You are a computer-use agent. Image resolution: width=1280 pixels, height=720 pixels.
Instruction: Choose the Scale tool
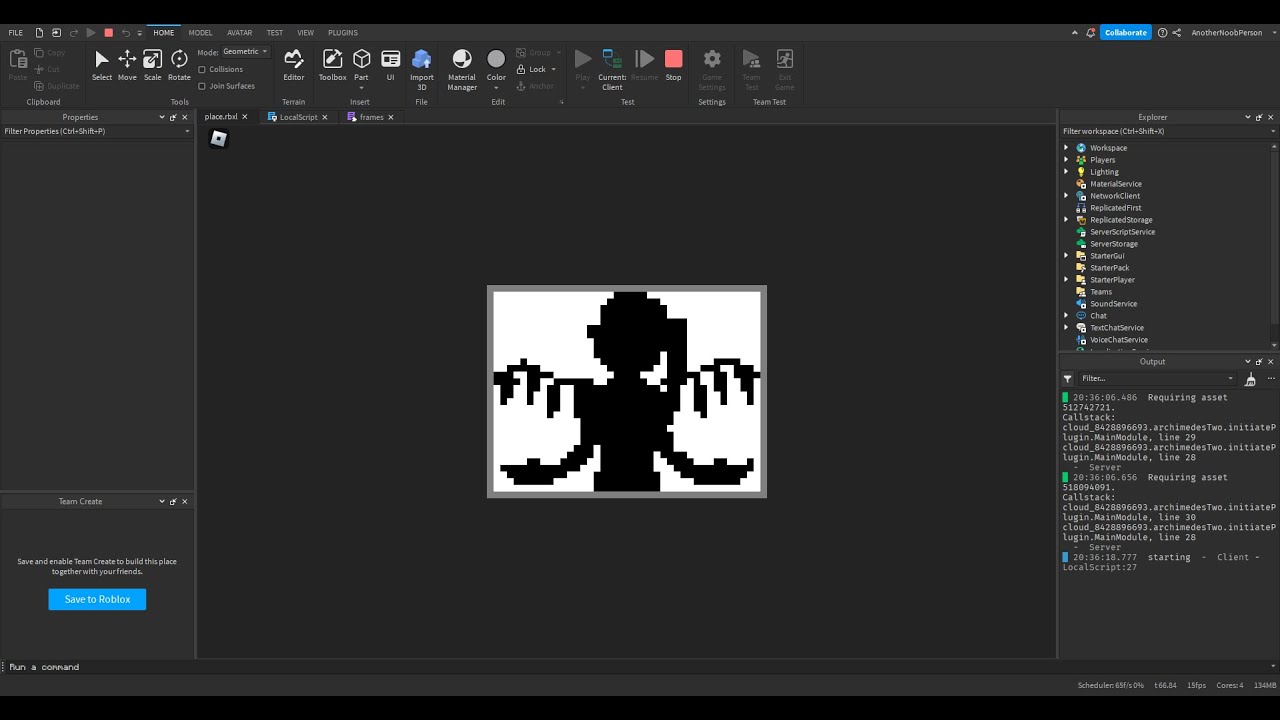point(152,65)
